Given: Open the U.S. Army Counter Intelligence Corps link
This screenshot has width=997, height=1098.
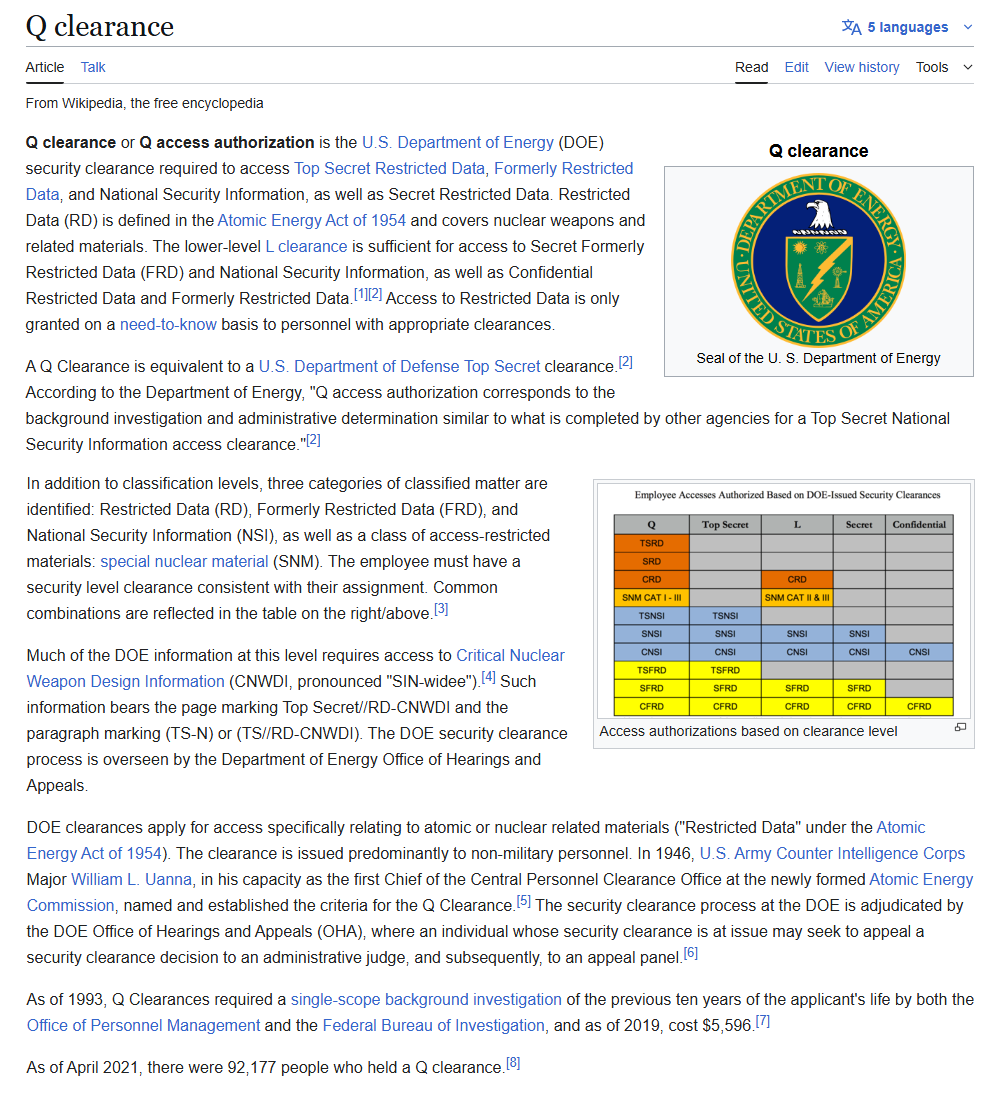Looking at the screenshot, I should point(832,854).
